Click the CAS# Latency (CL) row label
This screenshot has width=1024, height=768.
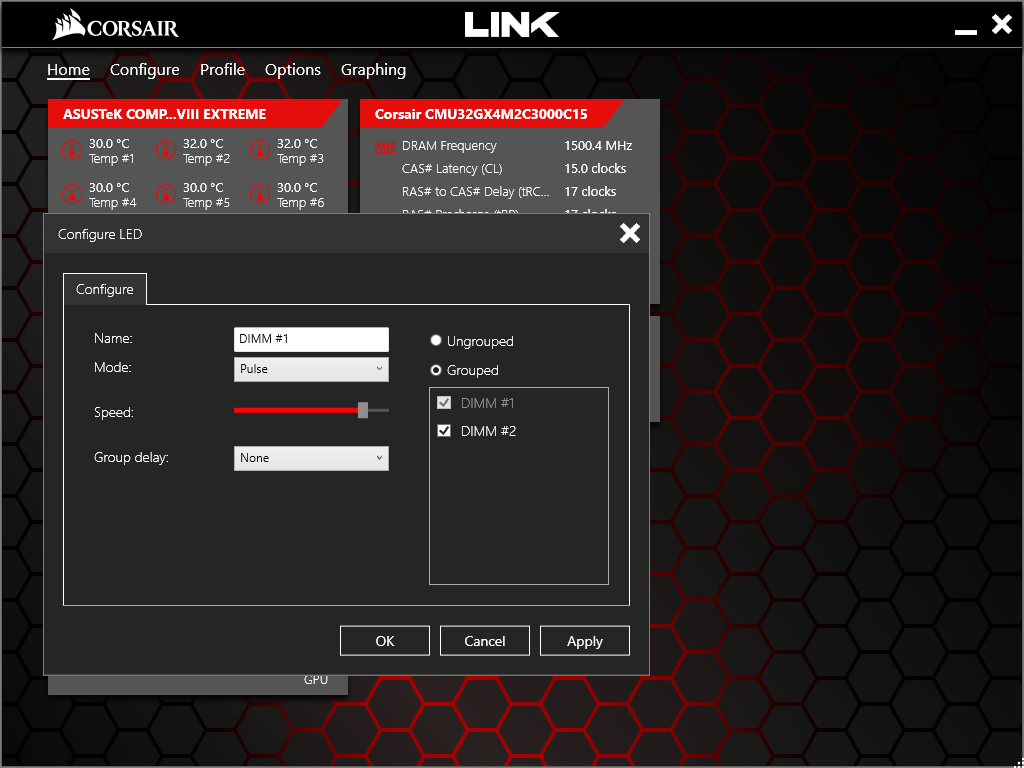pos(452,168)
